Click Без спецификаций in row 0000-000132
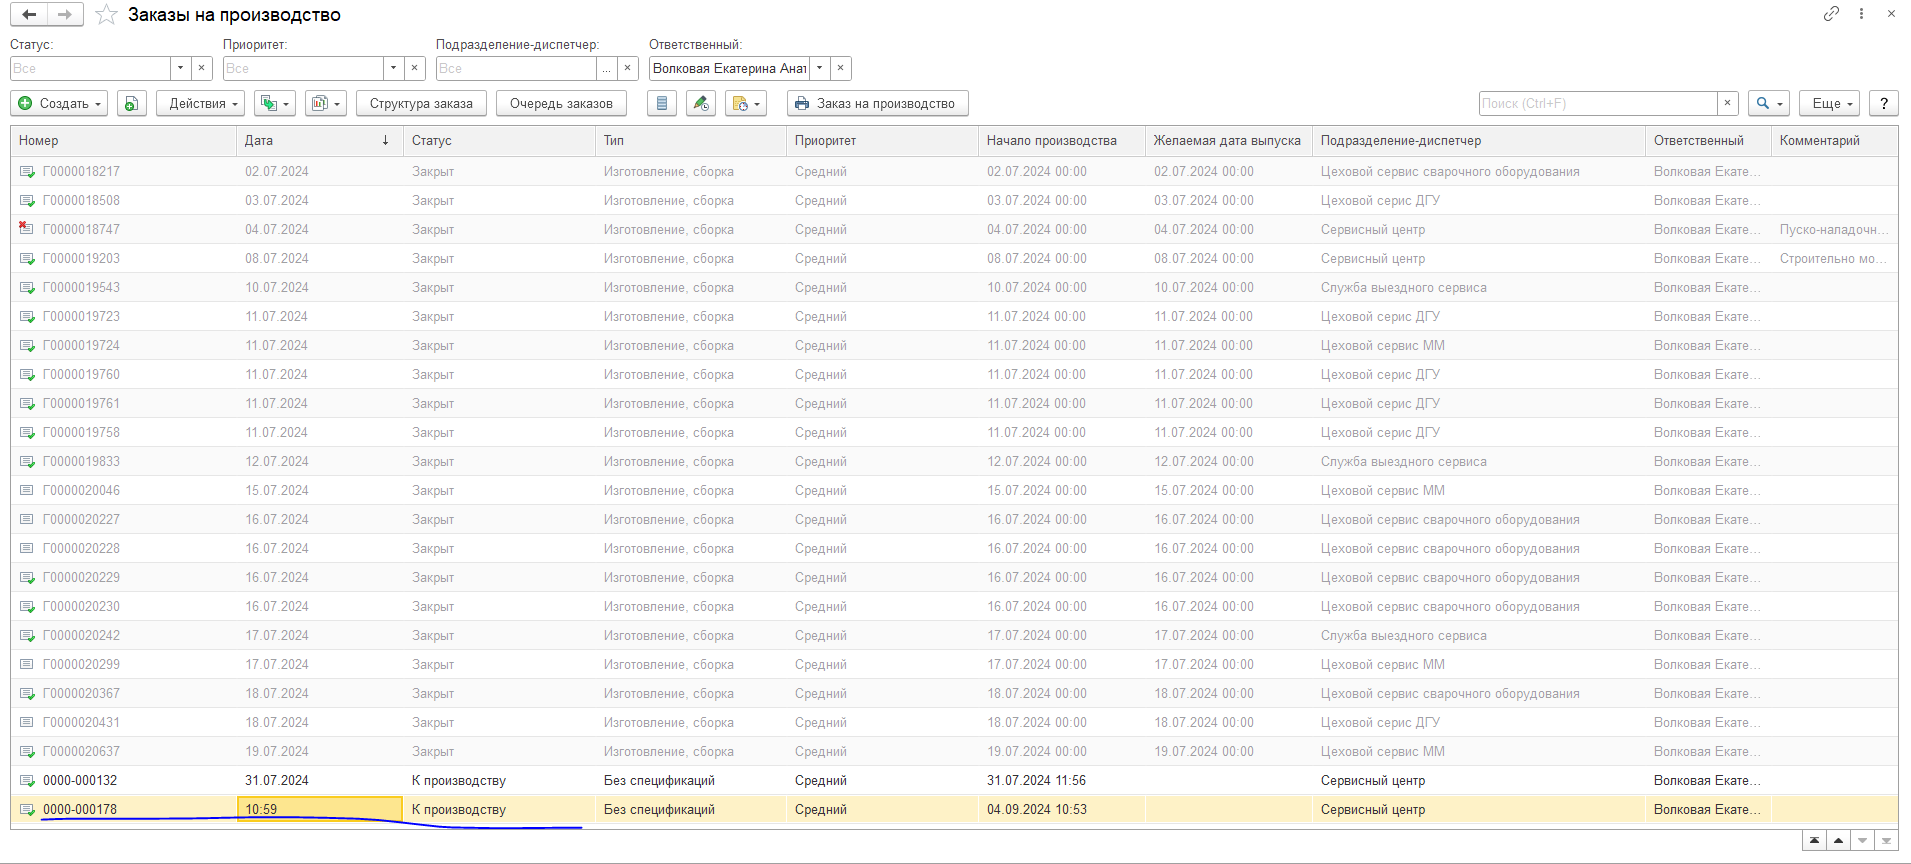The height and width of the screenshot is (864, 1911). coord(659,780)
